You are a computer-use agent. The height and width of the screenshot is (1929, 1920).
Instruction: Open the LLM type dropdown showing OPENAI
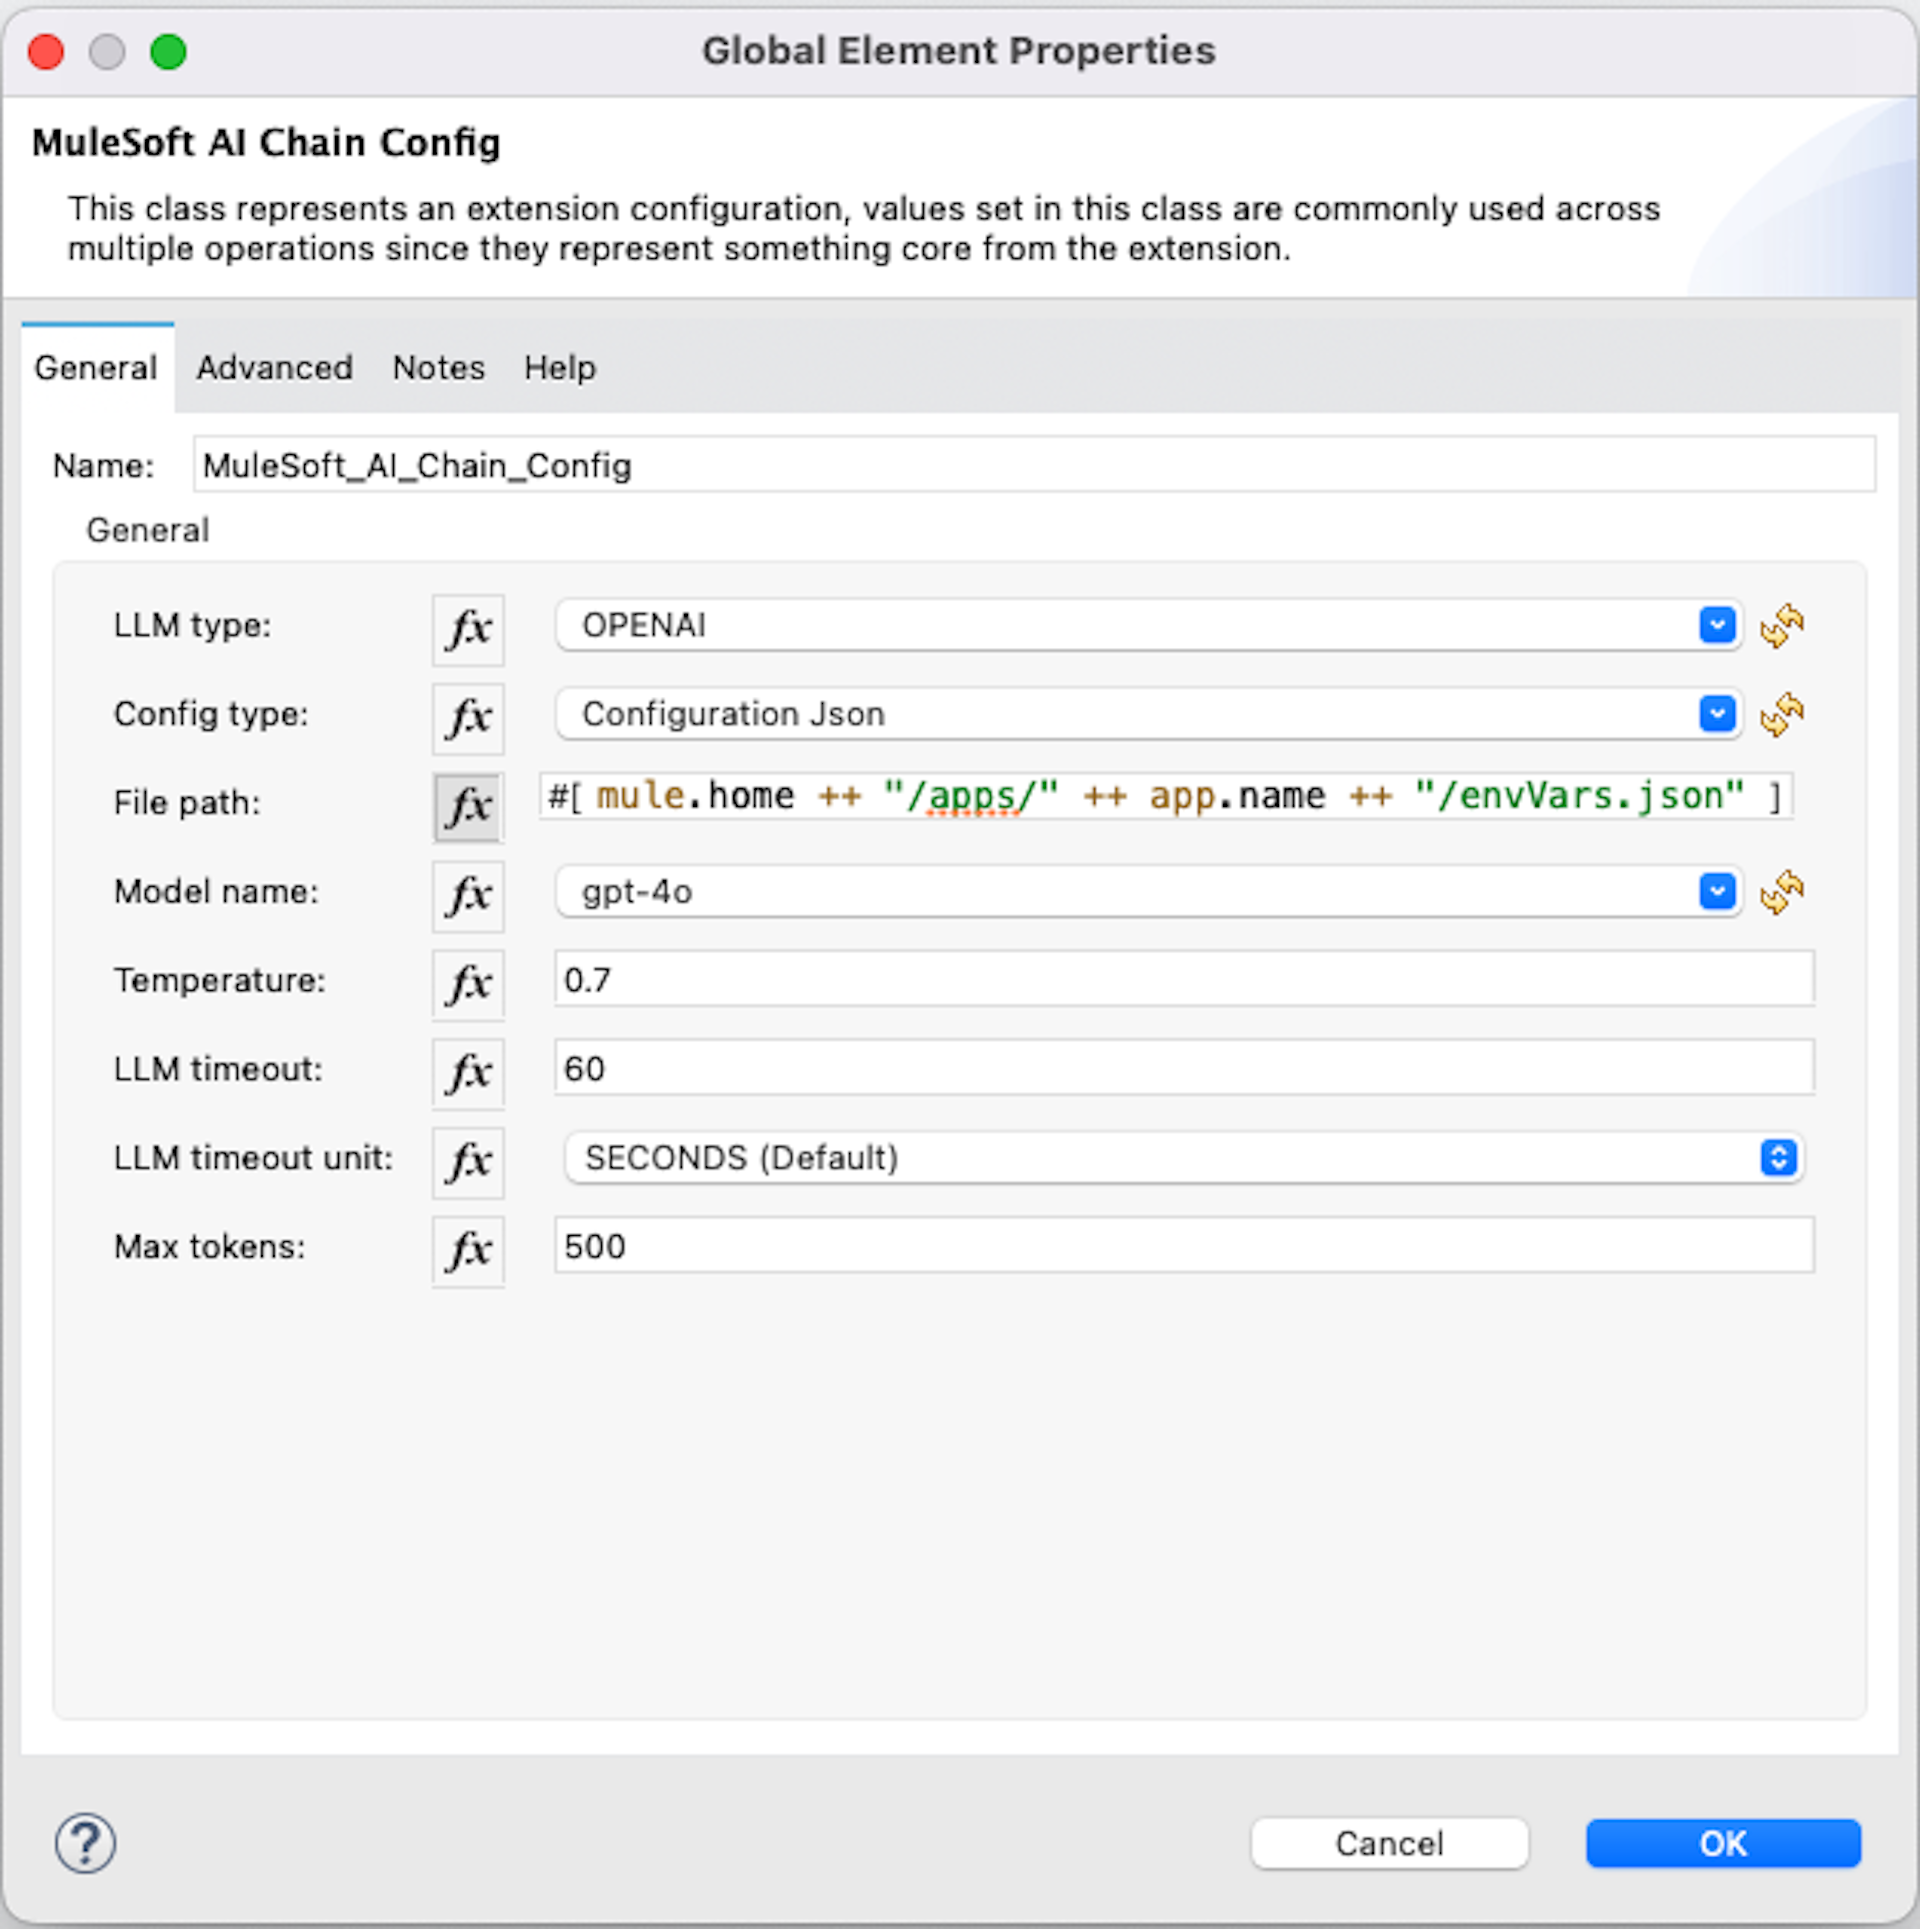click(1148, 626)
